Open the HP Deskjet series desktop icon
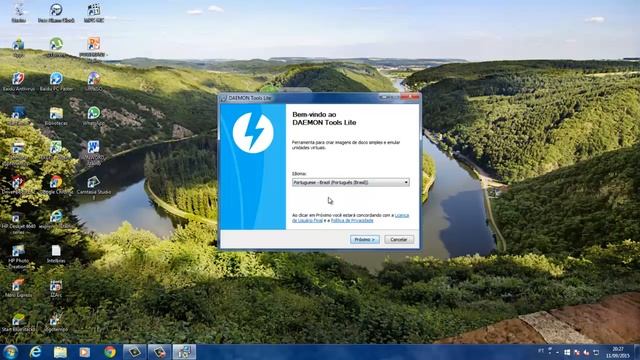Screen dimensions: 640x360 (18, 223)
